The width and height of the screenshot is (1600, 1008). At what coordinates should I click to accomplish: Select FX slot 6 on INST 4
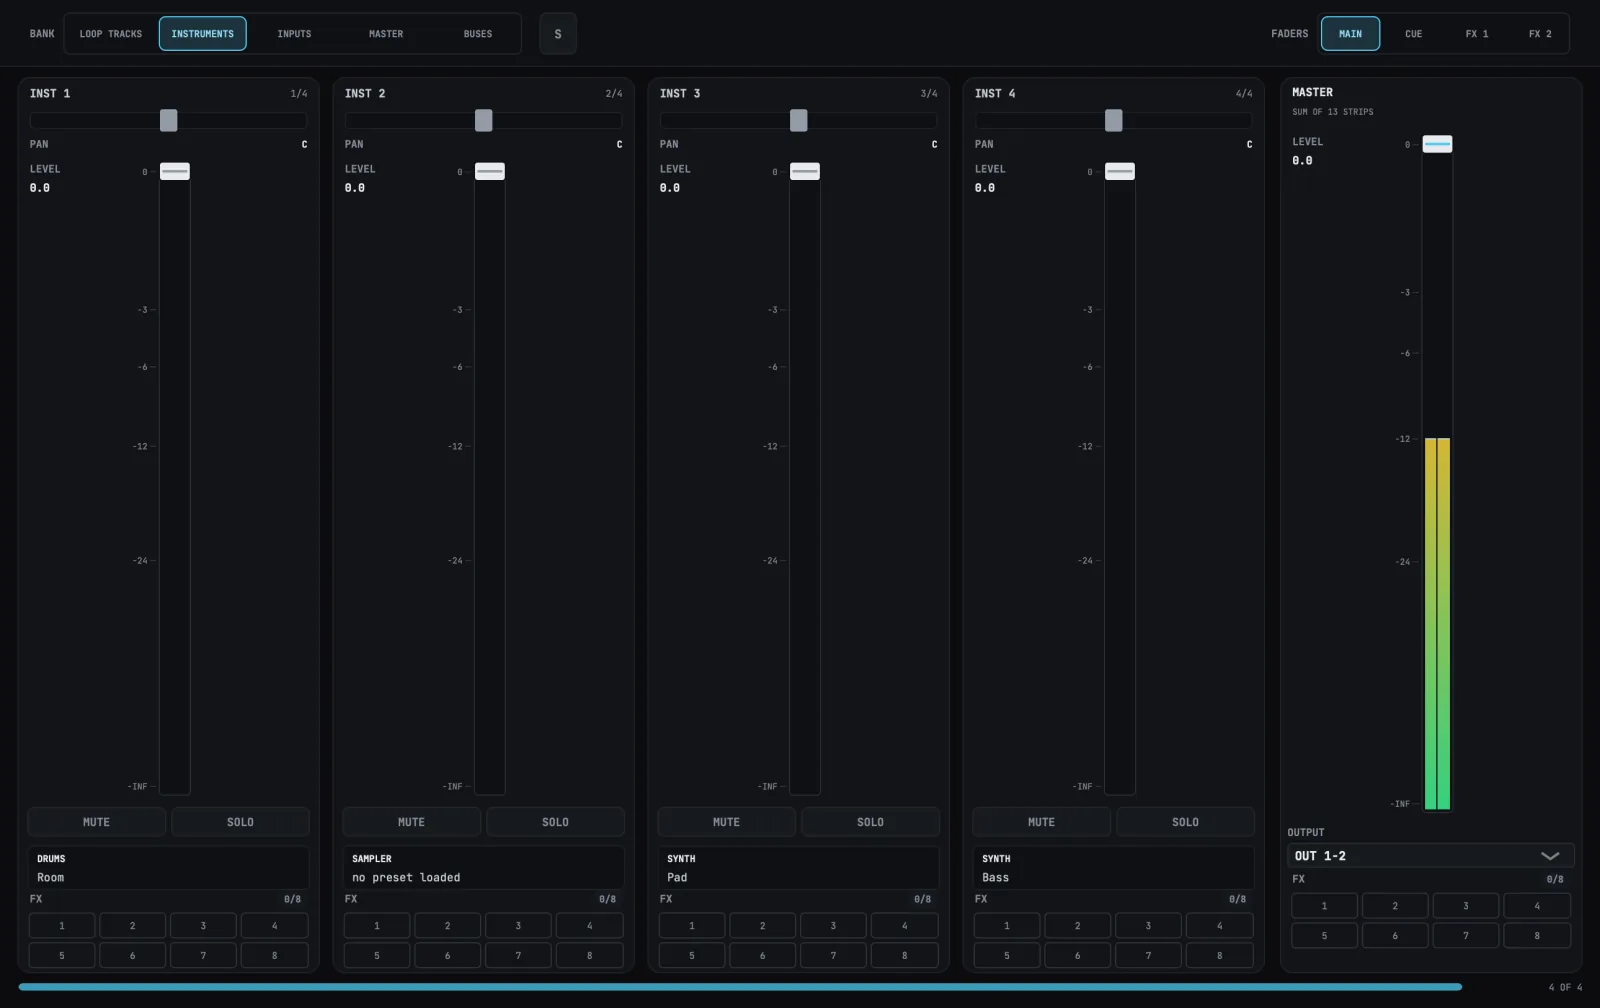point(1078,956)
